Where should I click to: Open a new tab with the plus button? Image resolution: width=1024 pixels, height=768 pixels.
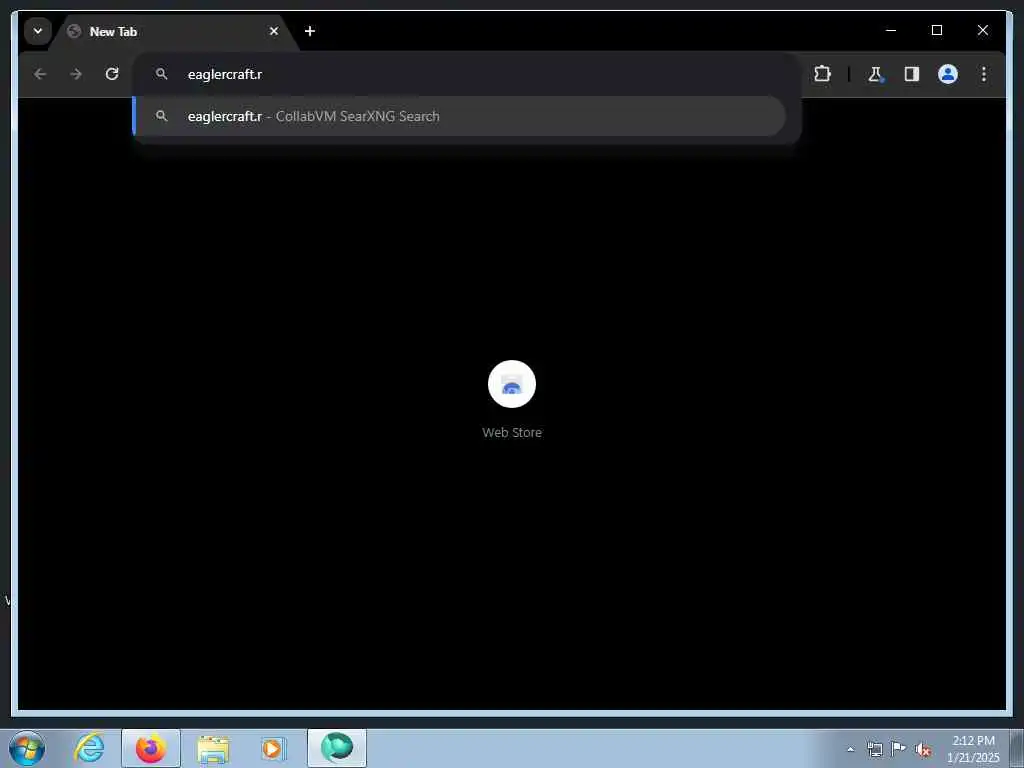pyautogui.click(x=310, y=31)
